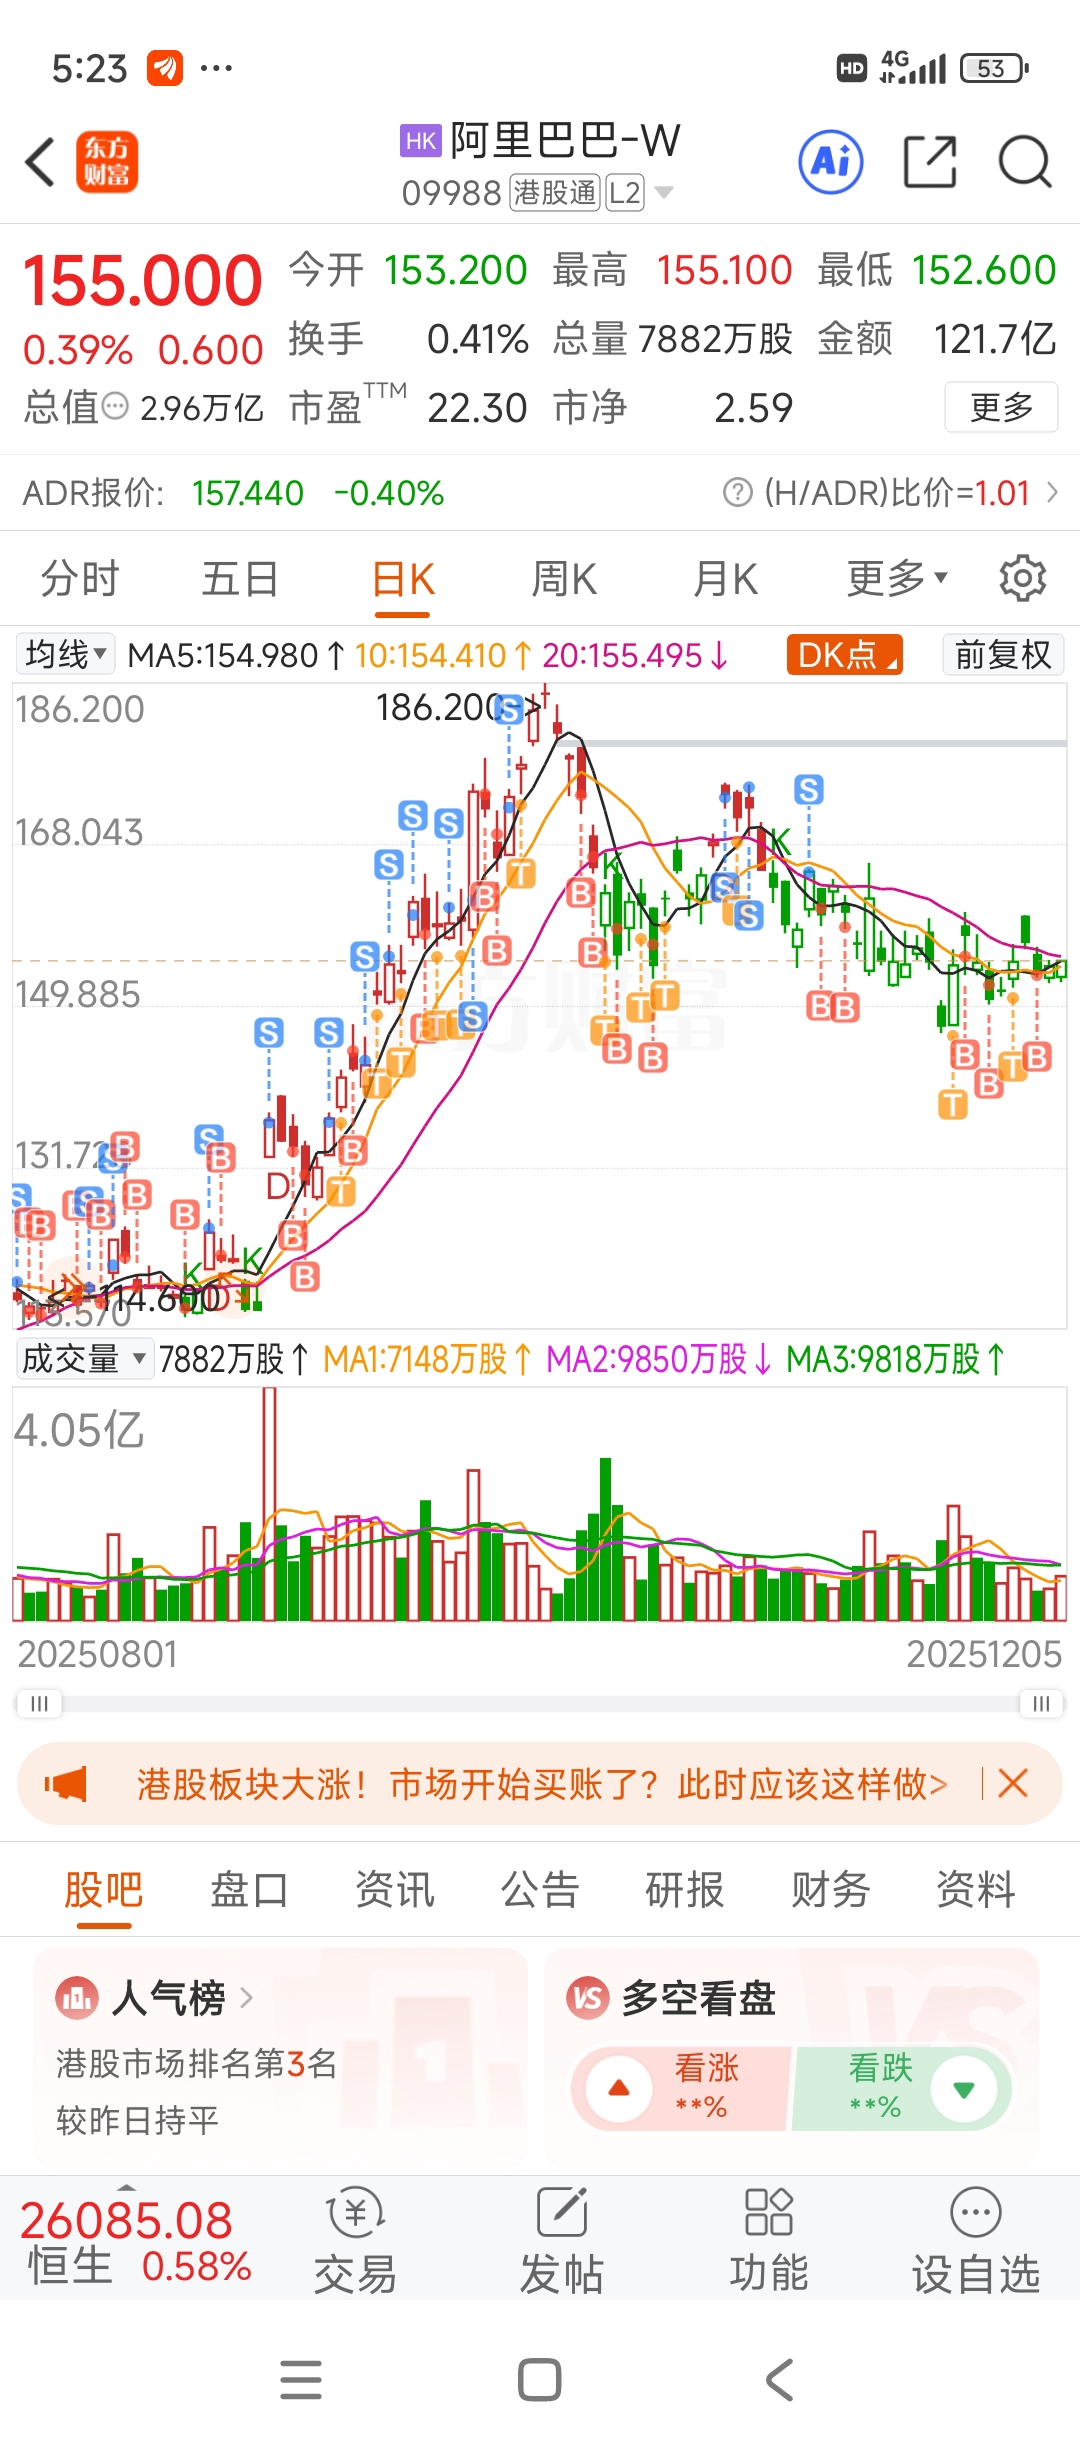Tap the back arrow icon
1080x2460 pixels.
click(x=40, y=162)
